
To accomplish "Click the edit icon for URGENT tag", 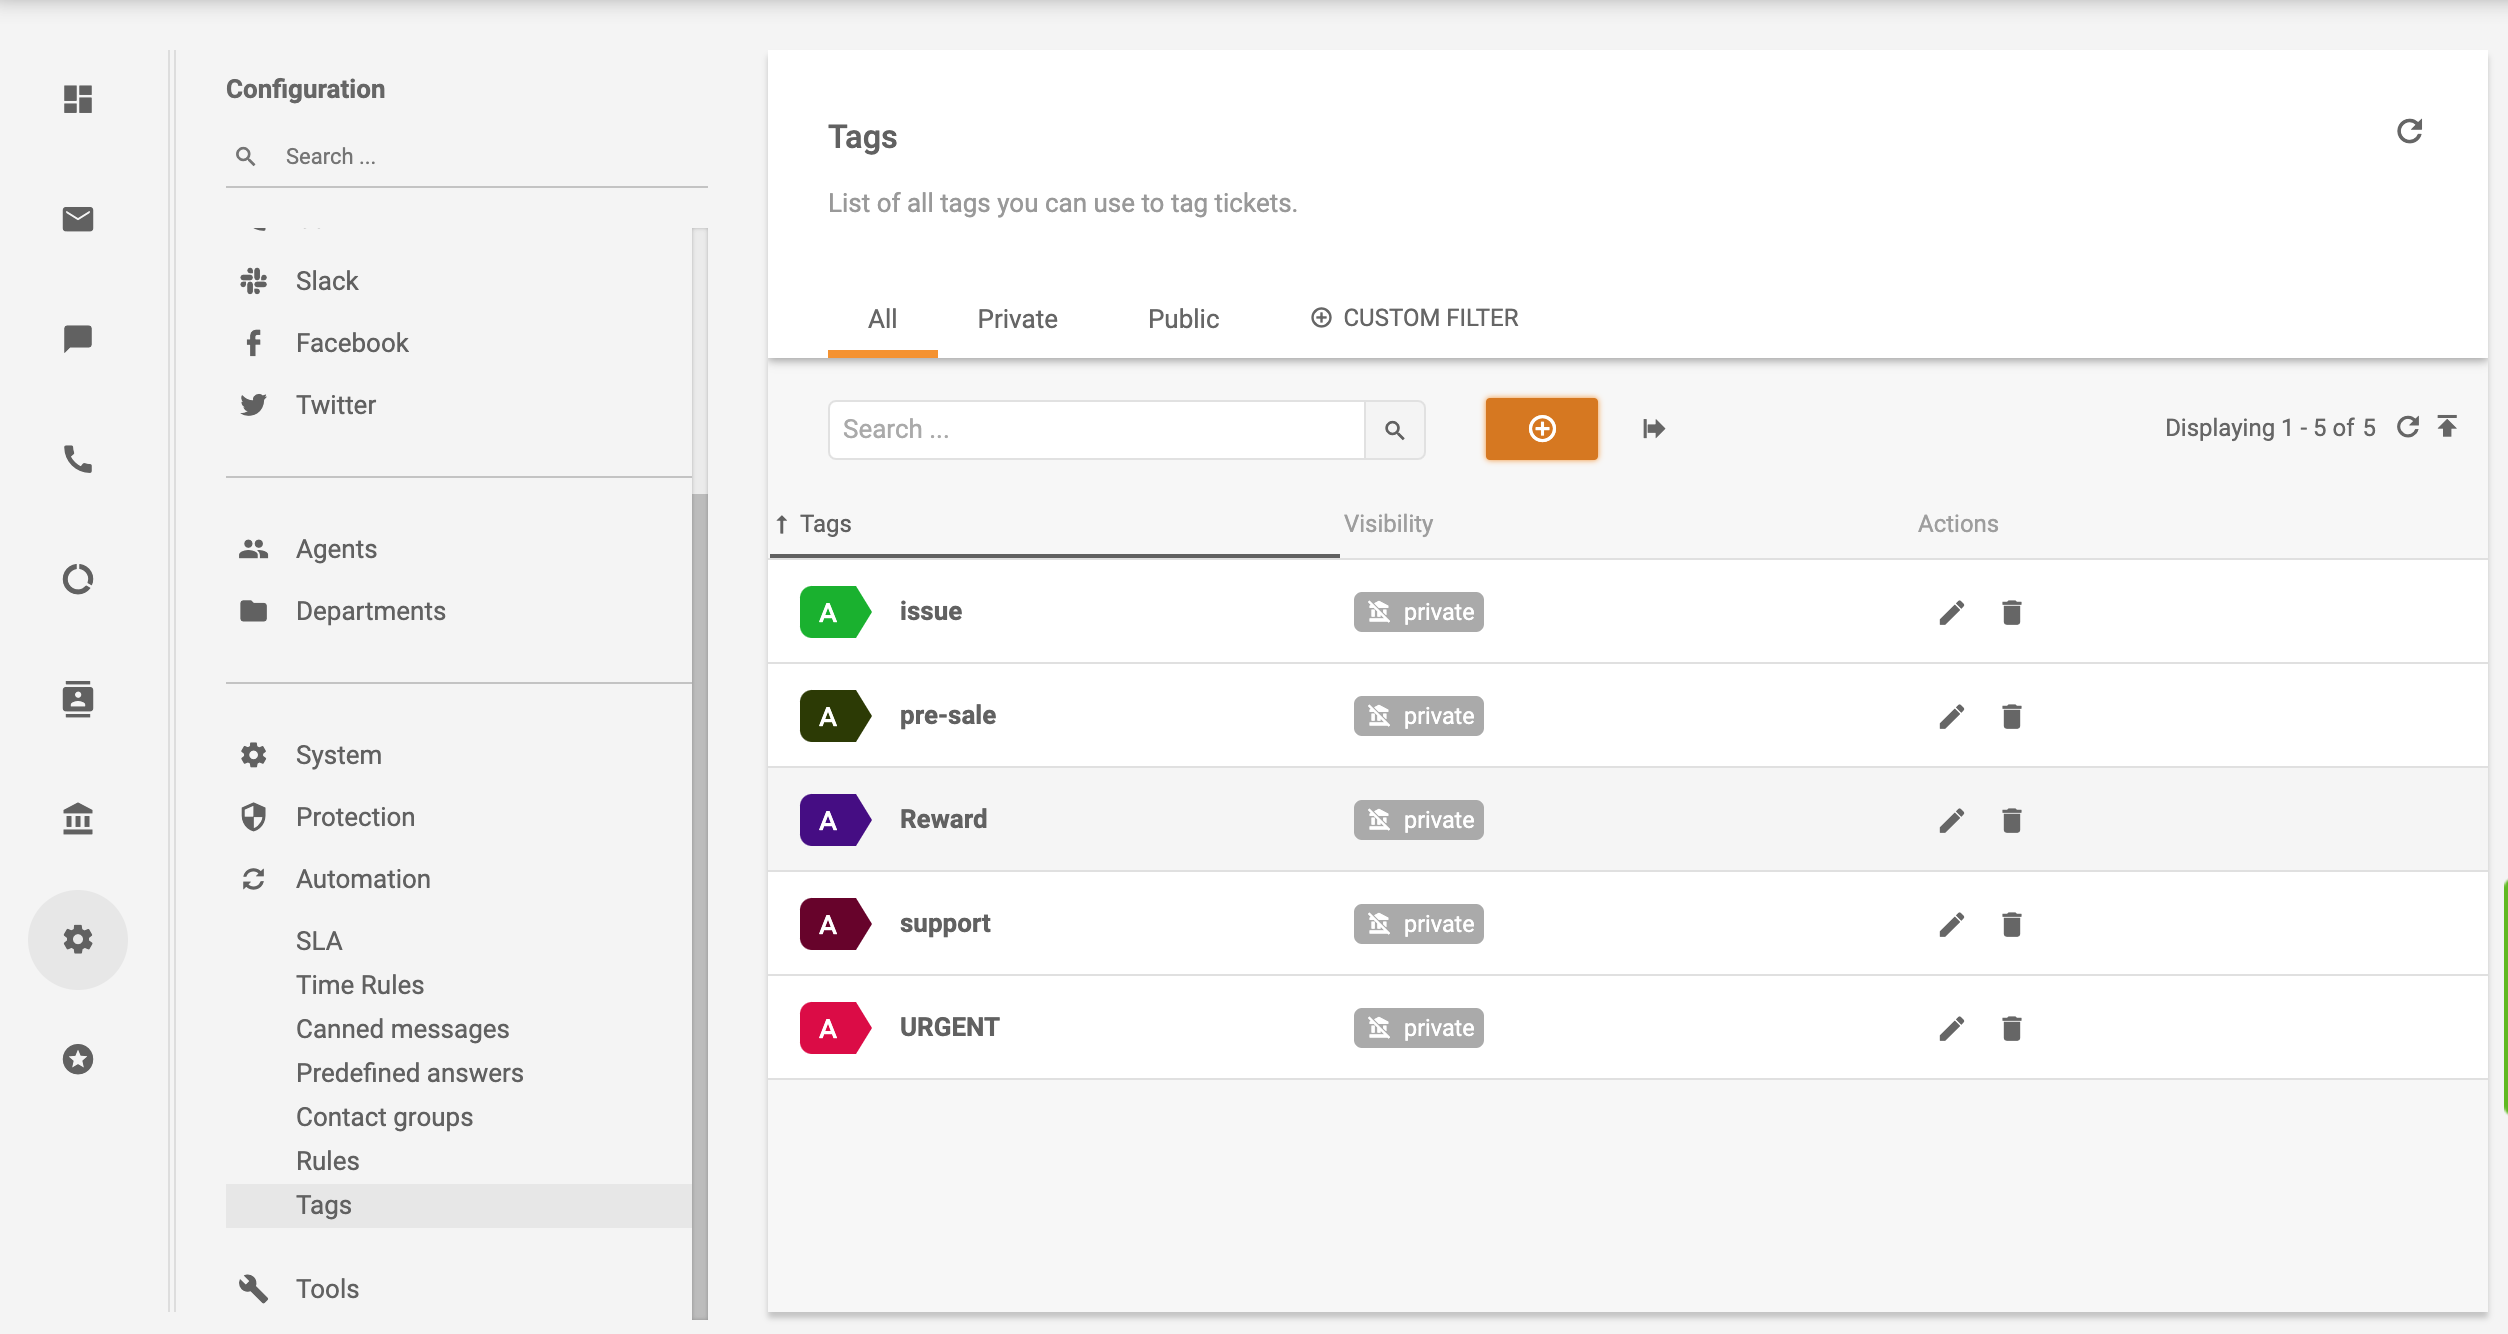I will (x=1952, y=1027).
